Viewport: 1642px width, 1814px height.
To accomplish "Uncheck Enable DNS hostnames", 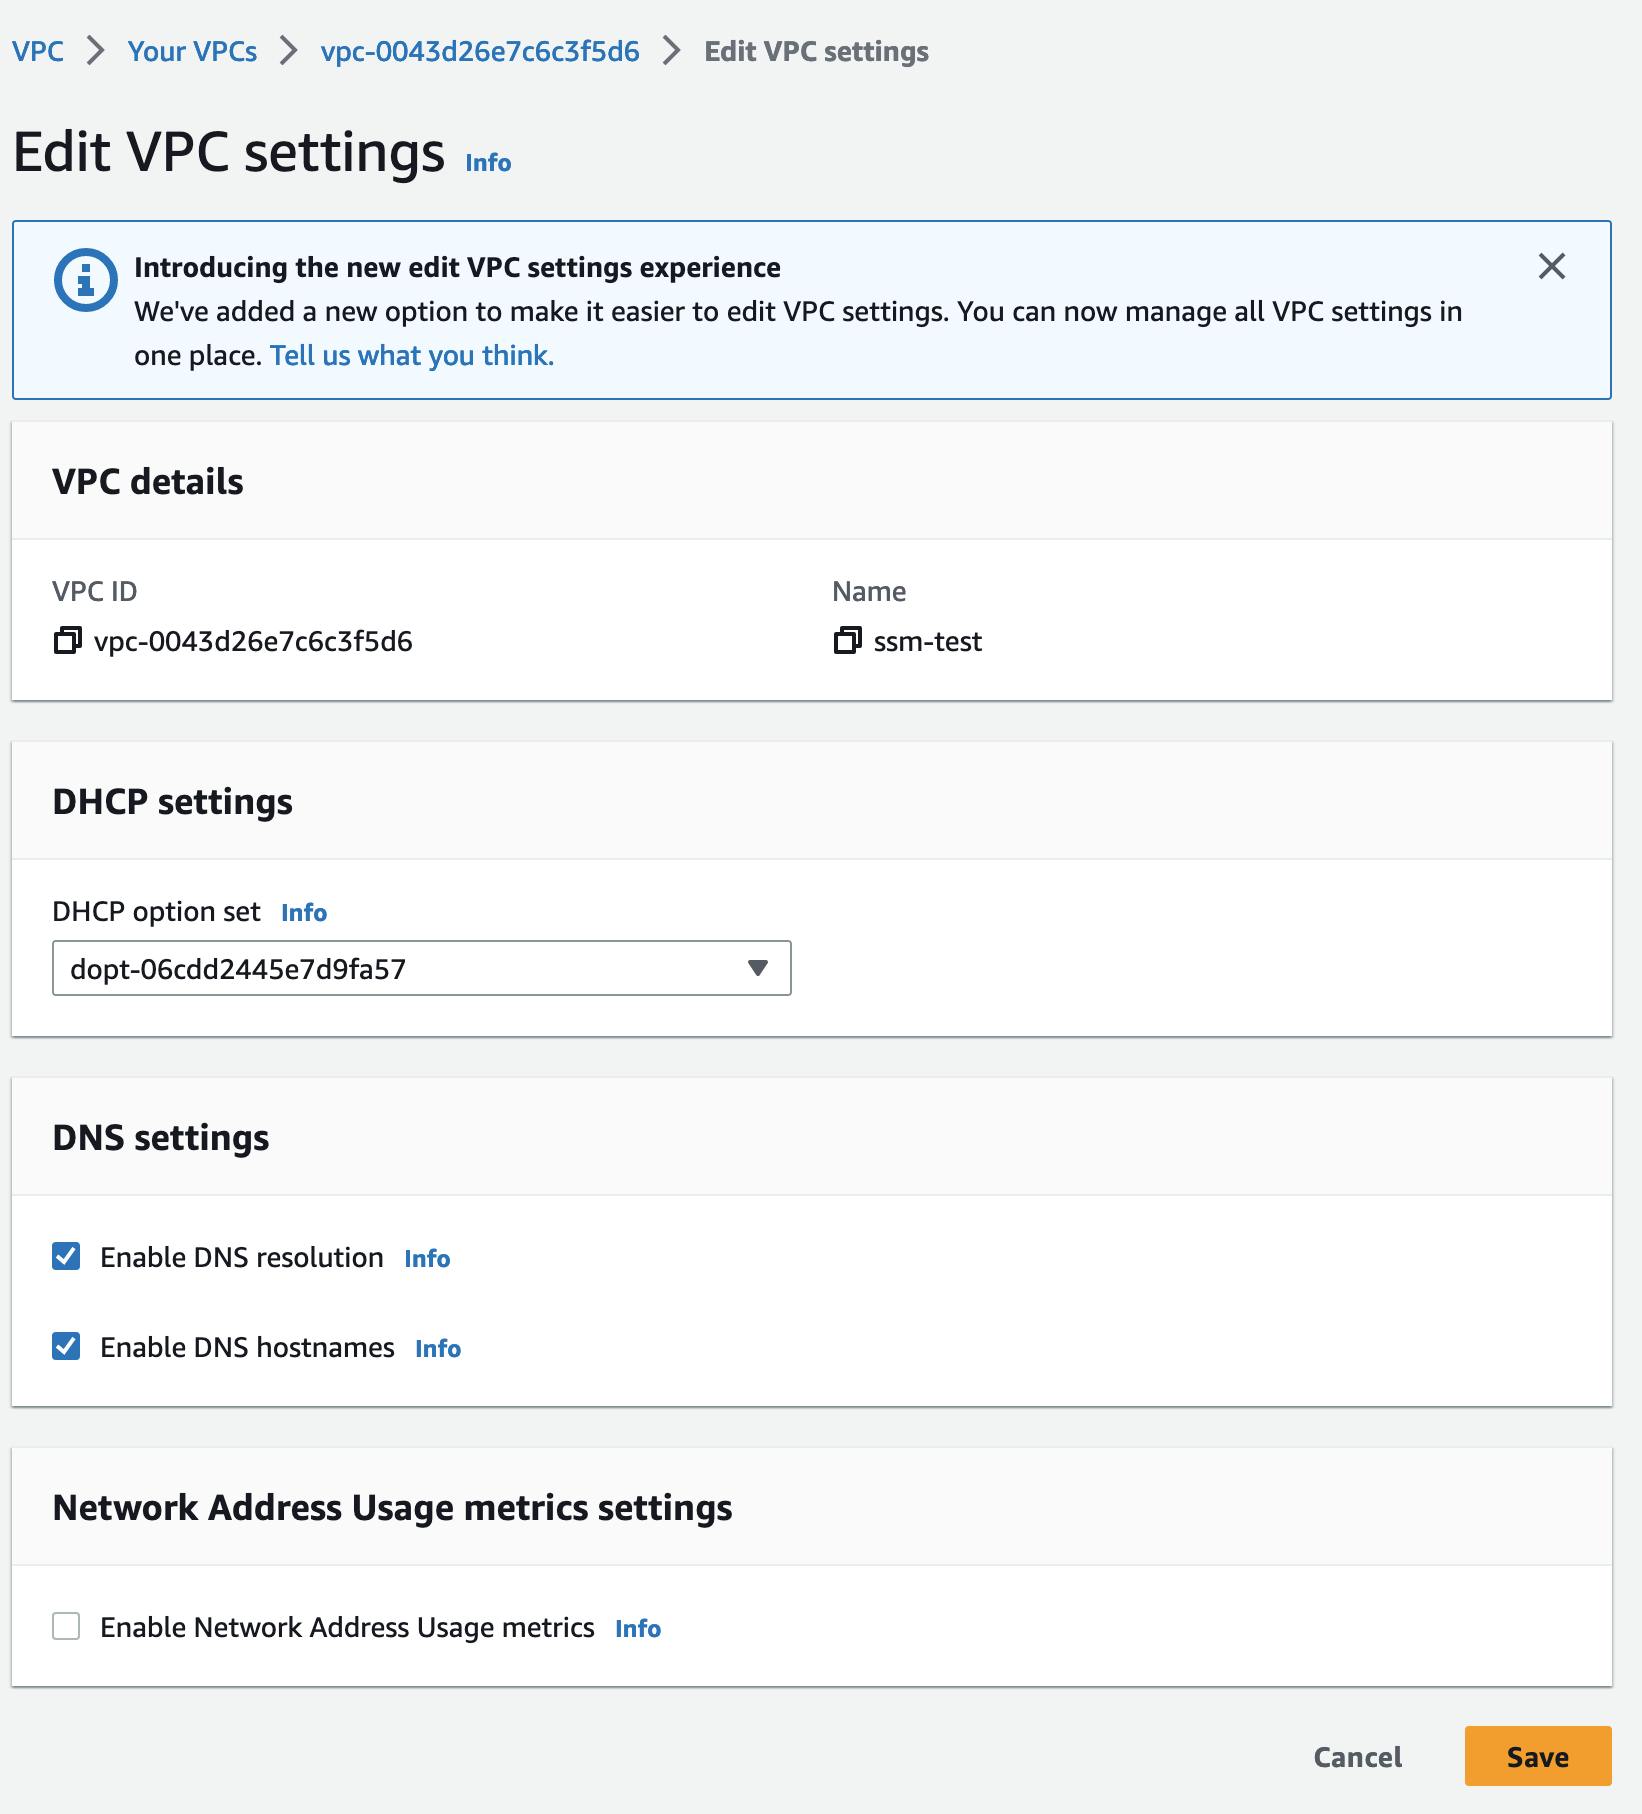I will (67, 1347).
